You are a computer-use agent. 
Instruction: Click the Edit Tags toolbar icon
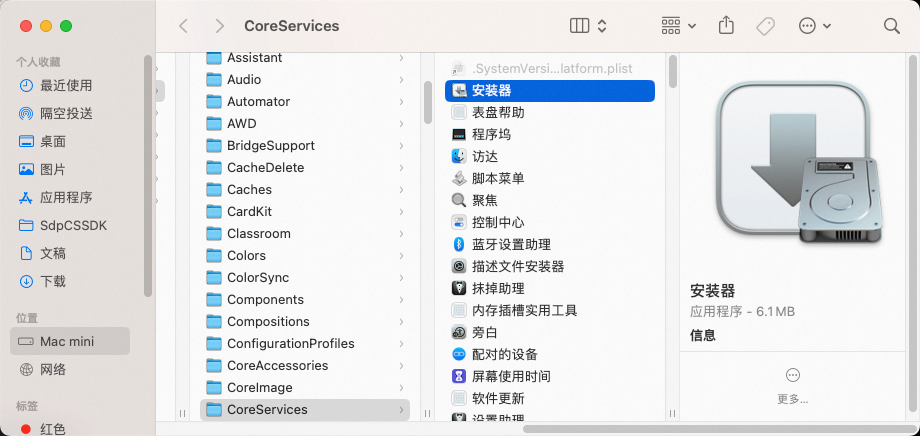click(x=765, y=26)
